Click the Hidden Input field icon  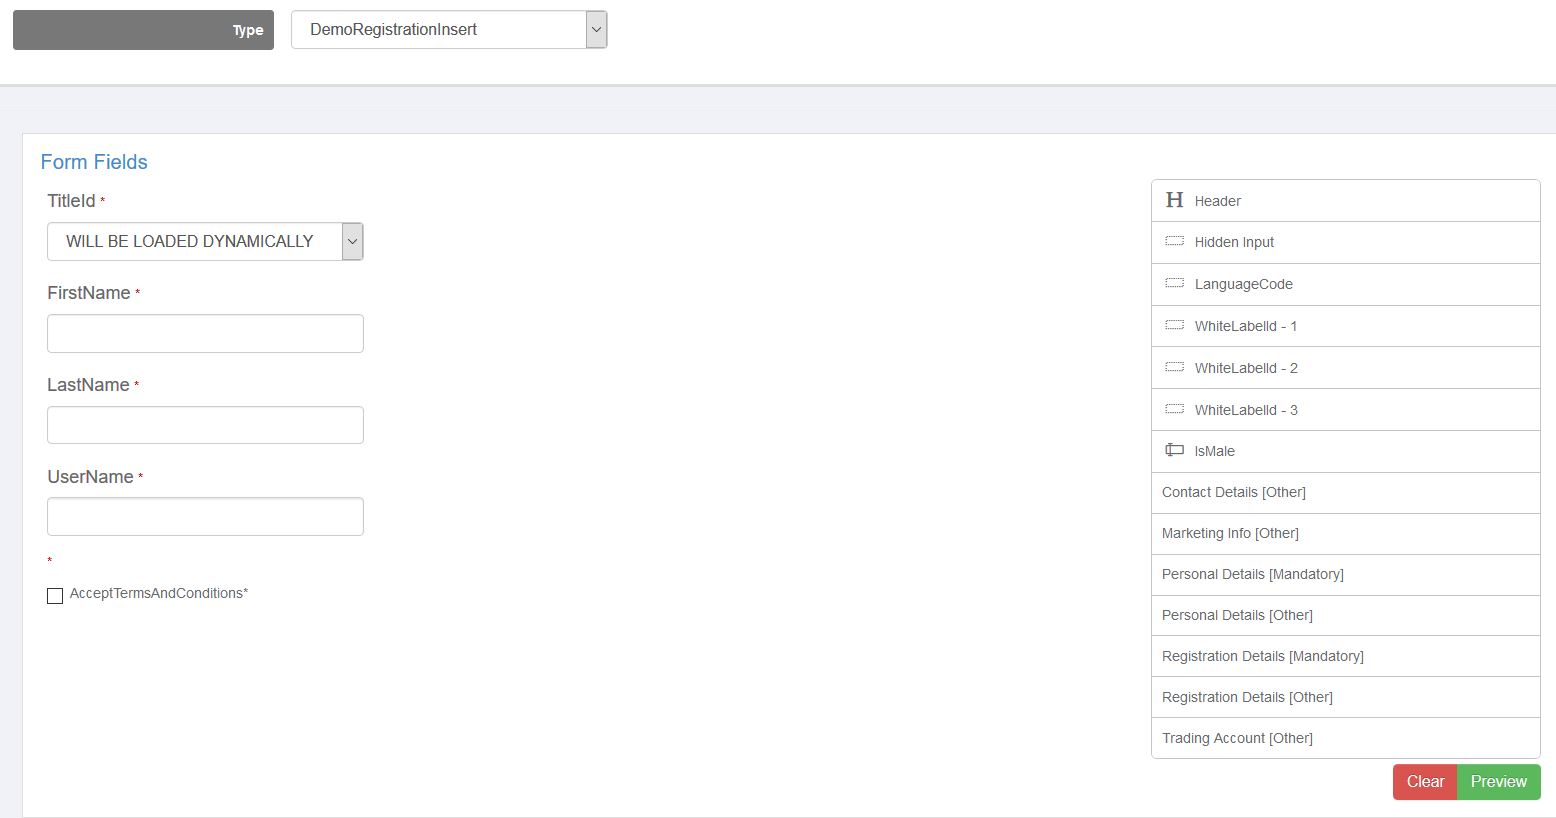pyautogui.click(x=1174, y=242)
